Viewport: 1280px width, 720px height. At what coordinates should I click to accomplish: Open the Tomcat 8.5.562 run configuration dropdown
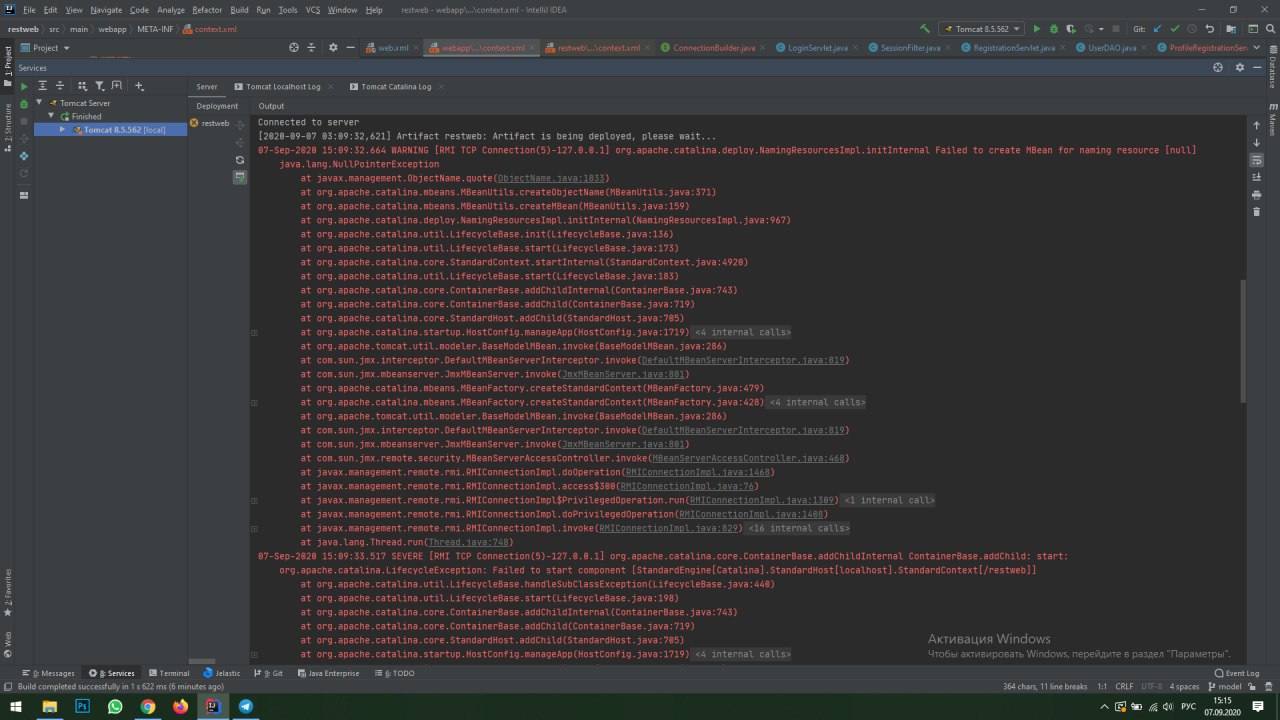[983, 29]
